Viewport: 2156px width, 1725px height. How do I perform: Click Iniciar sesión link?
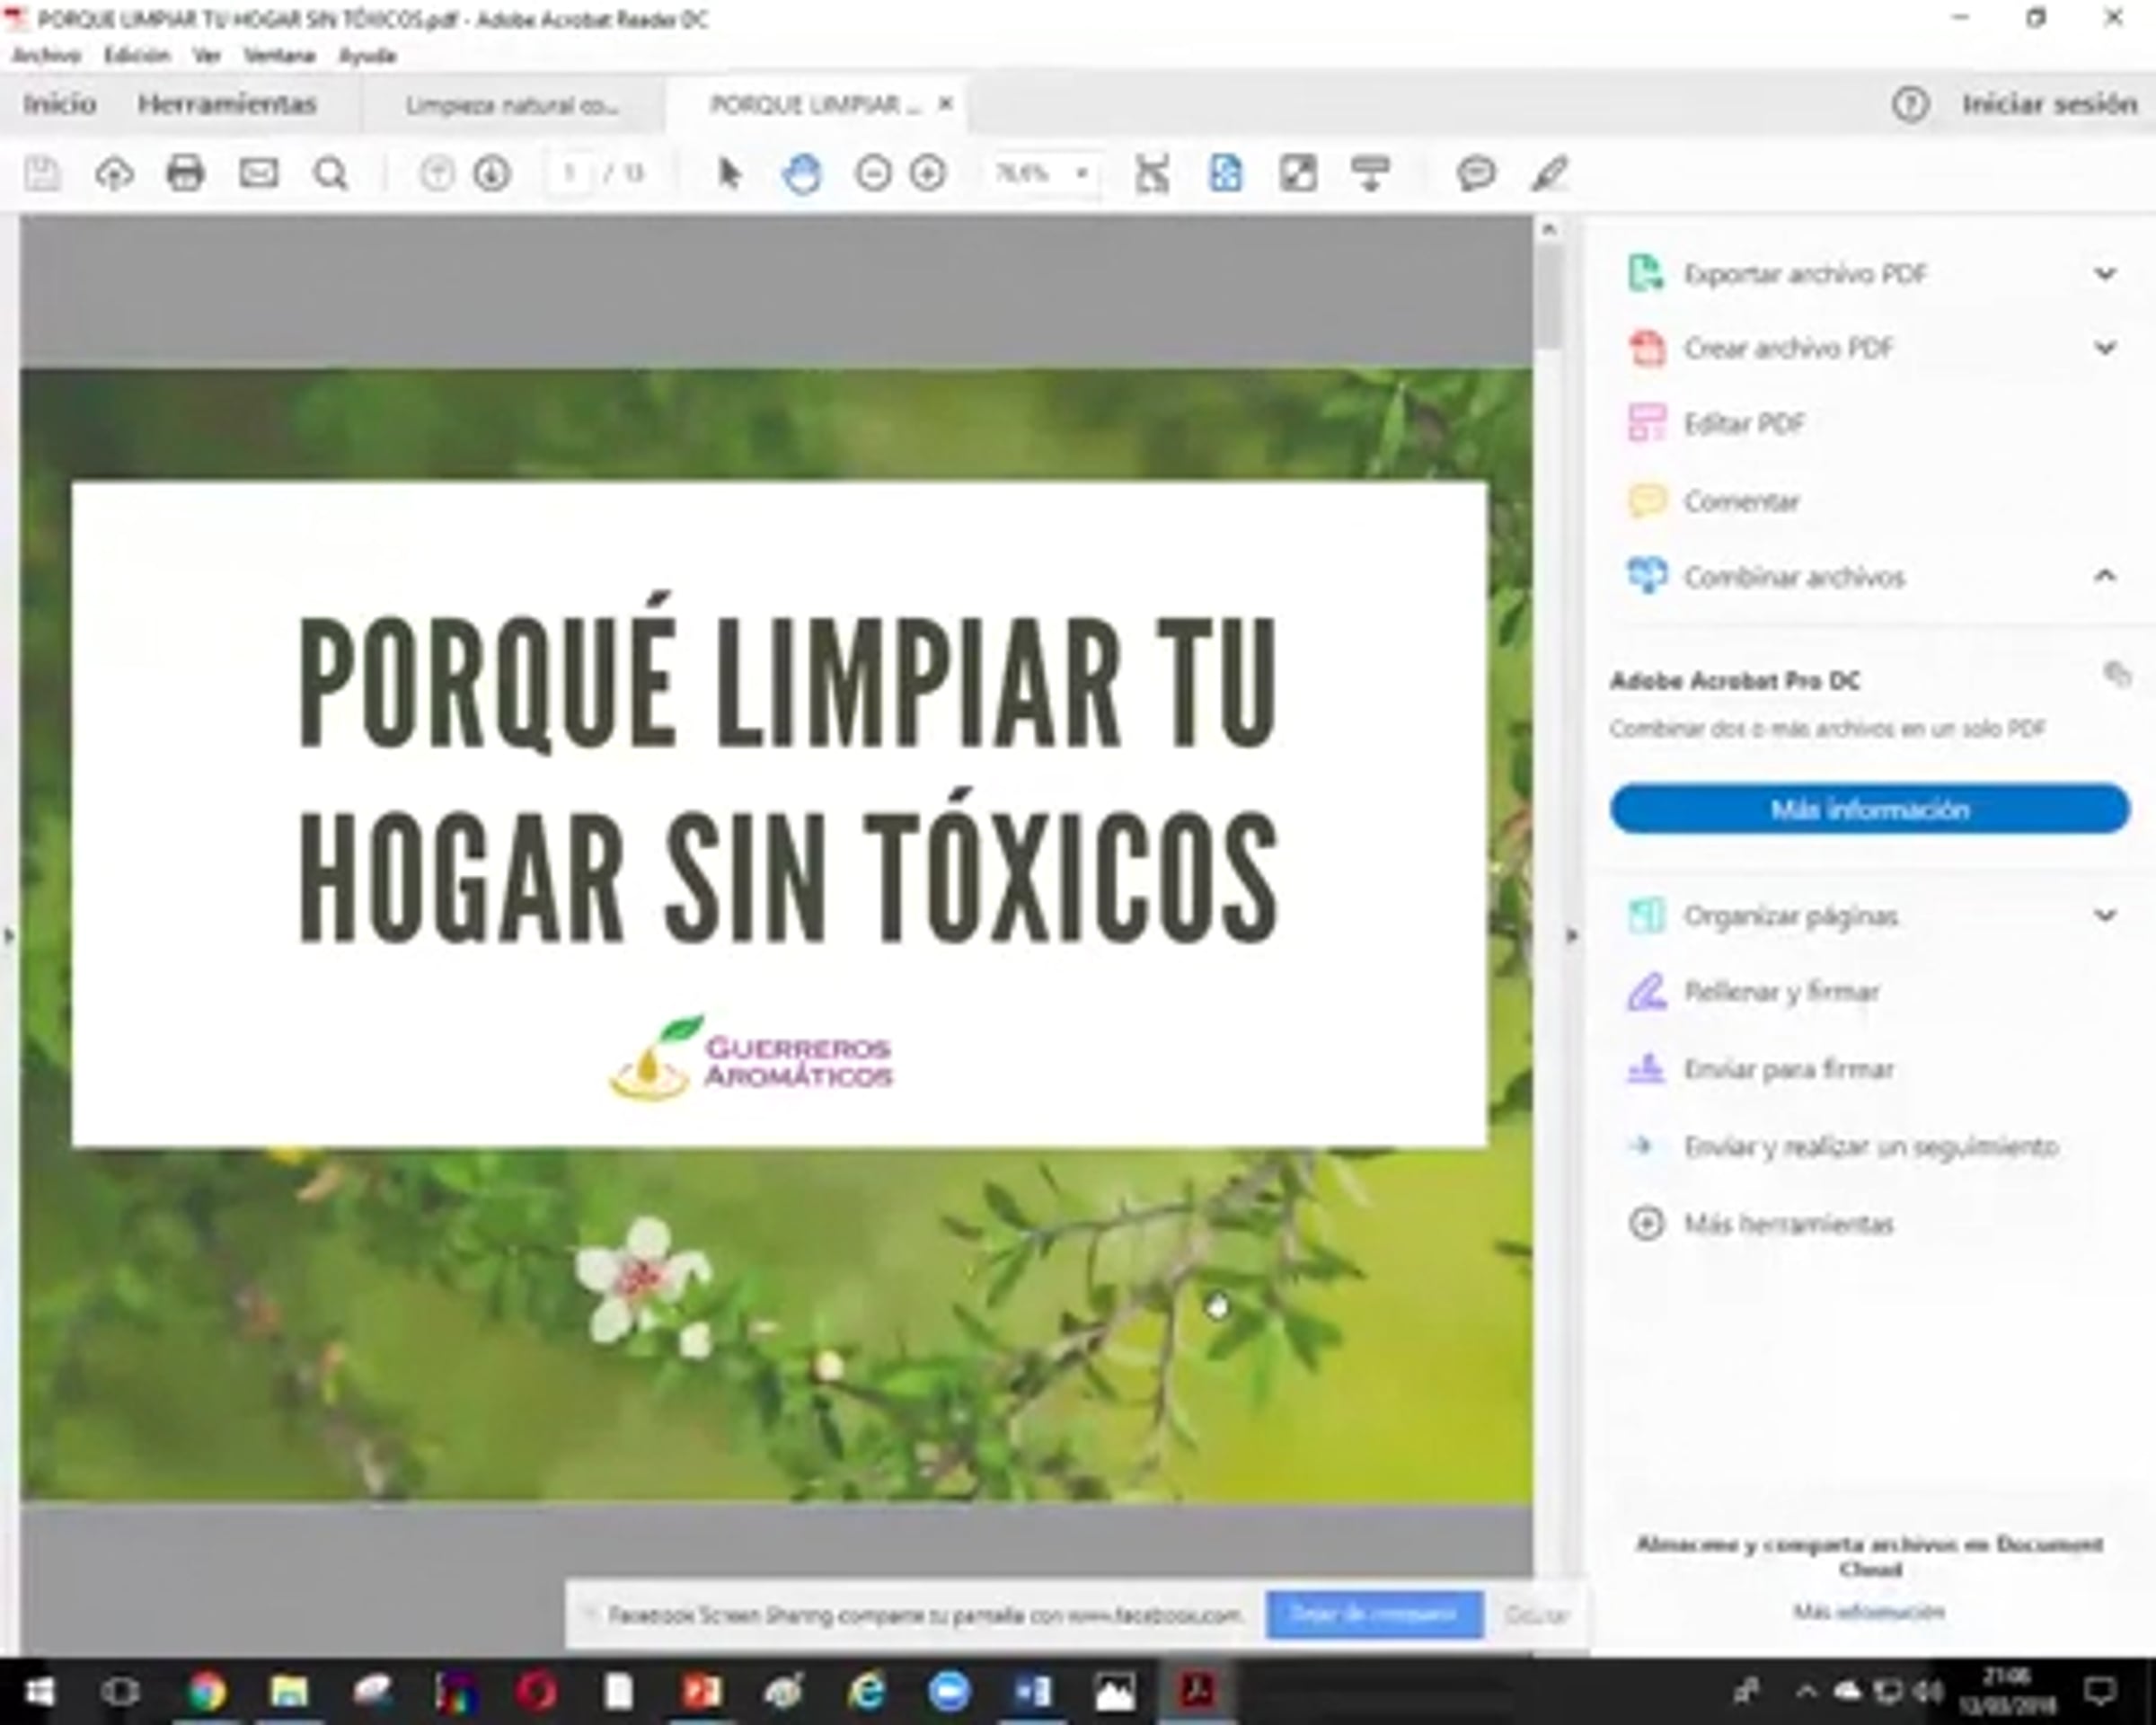[2049, 104]
